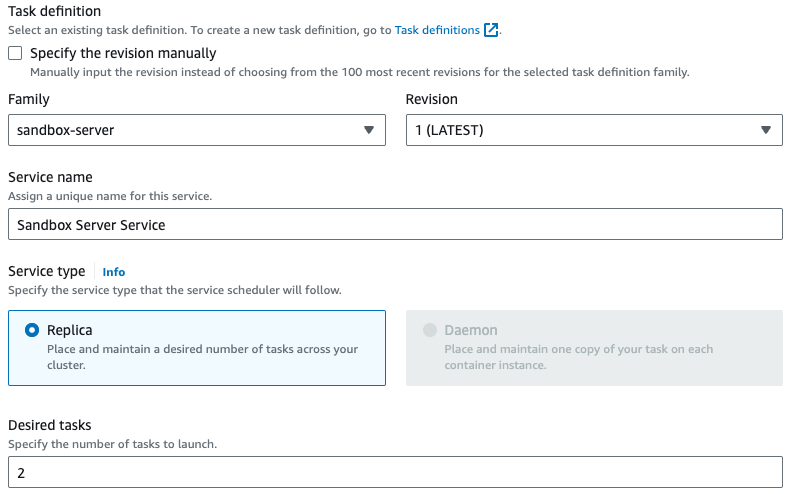Click the Info link next to Service type
This screenshot has width=789, height=494.
click(114, 272)
